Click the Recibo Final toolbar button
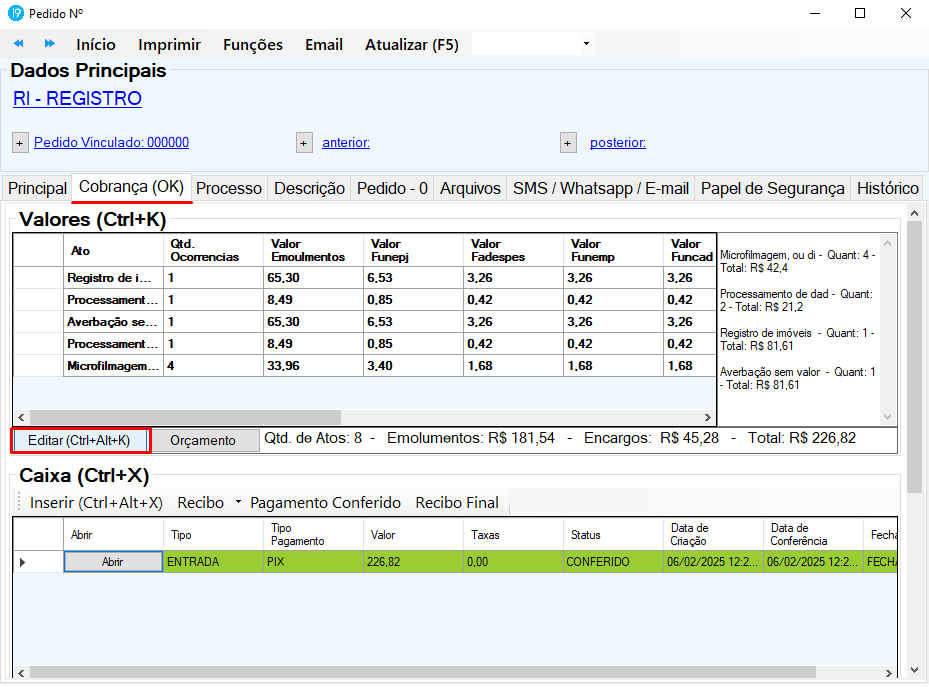 click(x=456, y=503)
